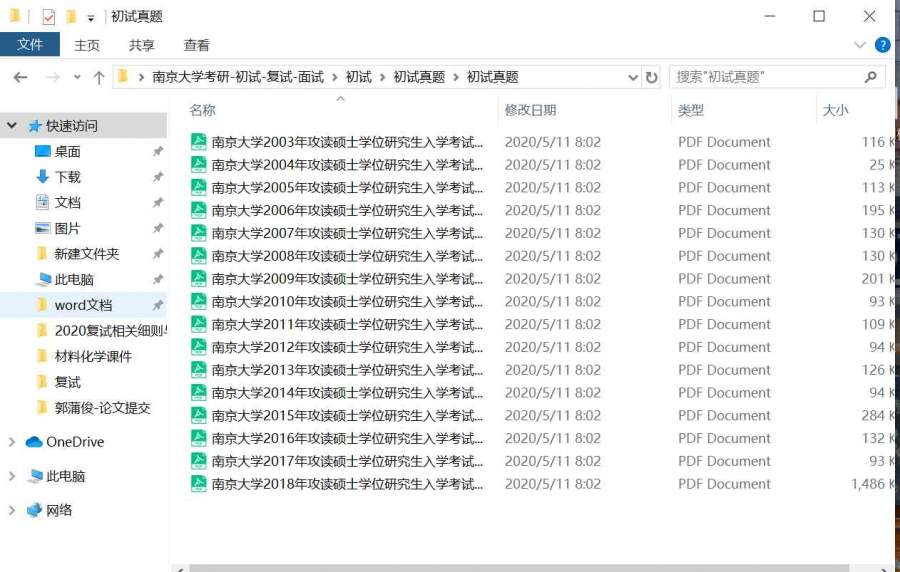Select file name 南京大学2013年攻读硕士学位研究生入学考试
This screenshot has width=900, height=572.
tap(347, 370)
